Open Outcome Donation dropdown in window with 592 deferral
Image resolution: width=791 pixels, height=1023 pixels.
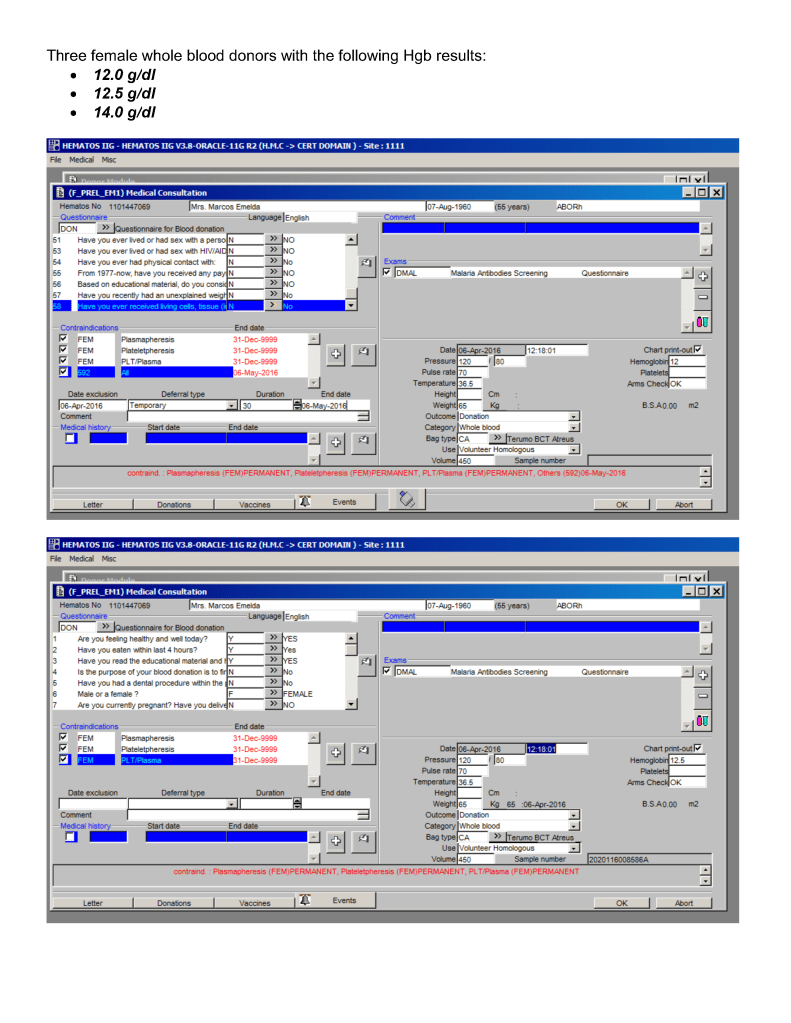(x=573, y=416)
